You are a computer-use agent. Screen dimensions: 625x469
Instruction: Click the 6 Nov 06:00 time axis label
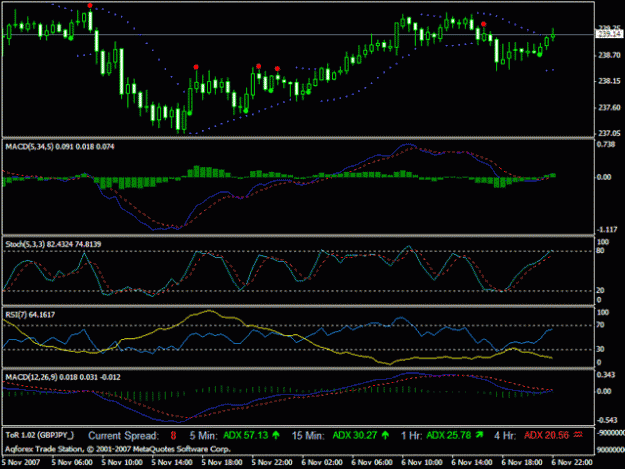[372, 462]
